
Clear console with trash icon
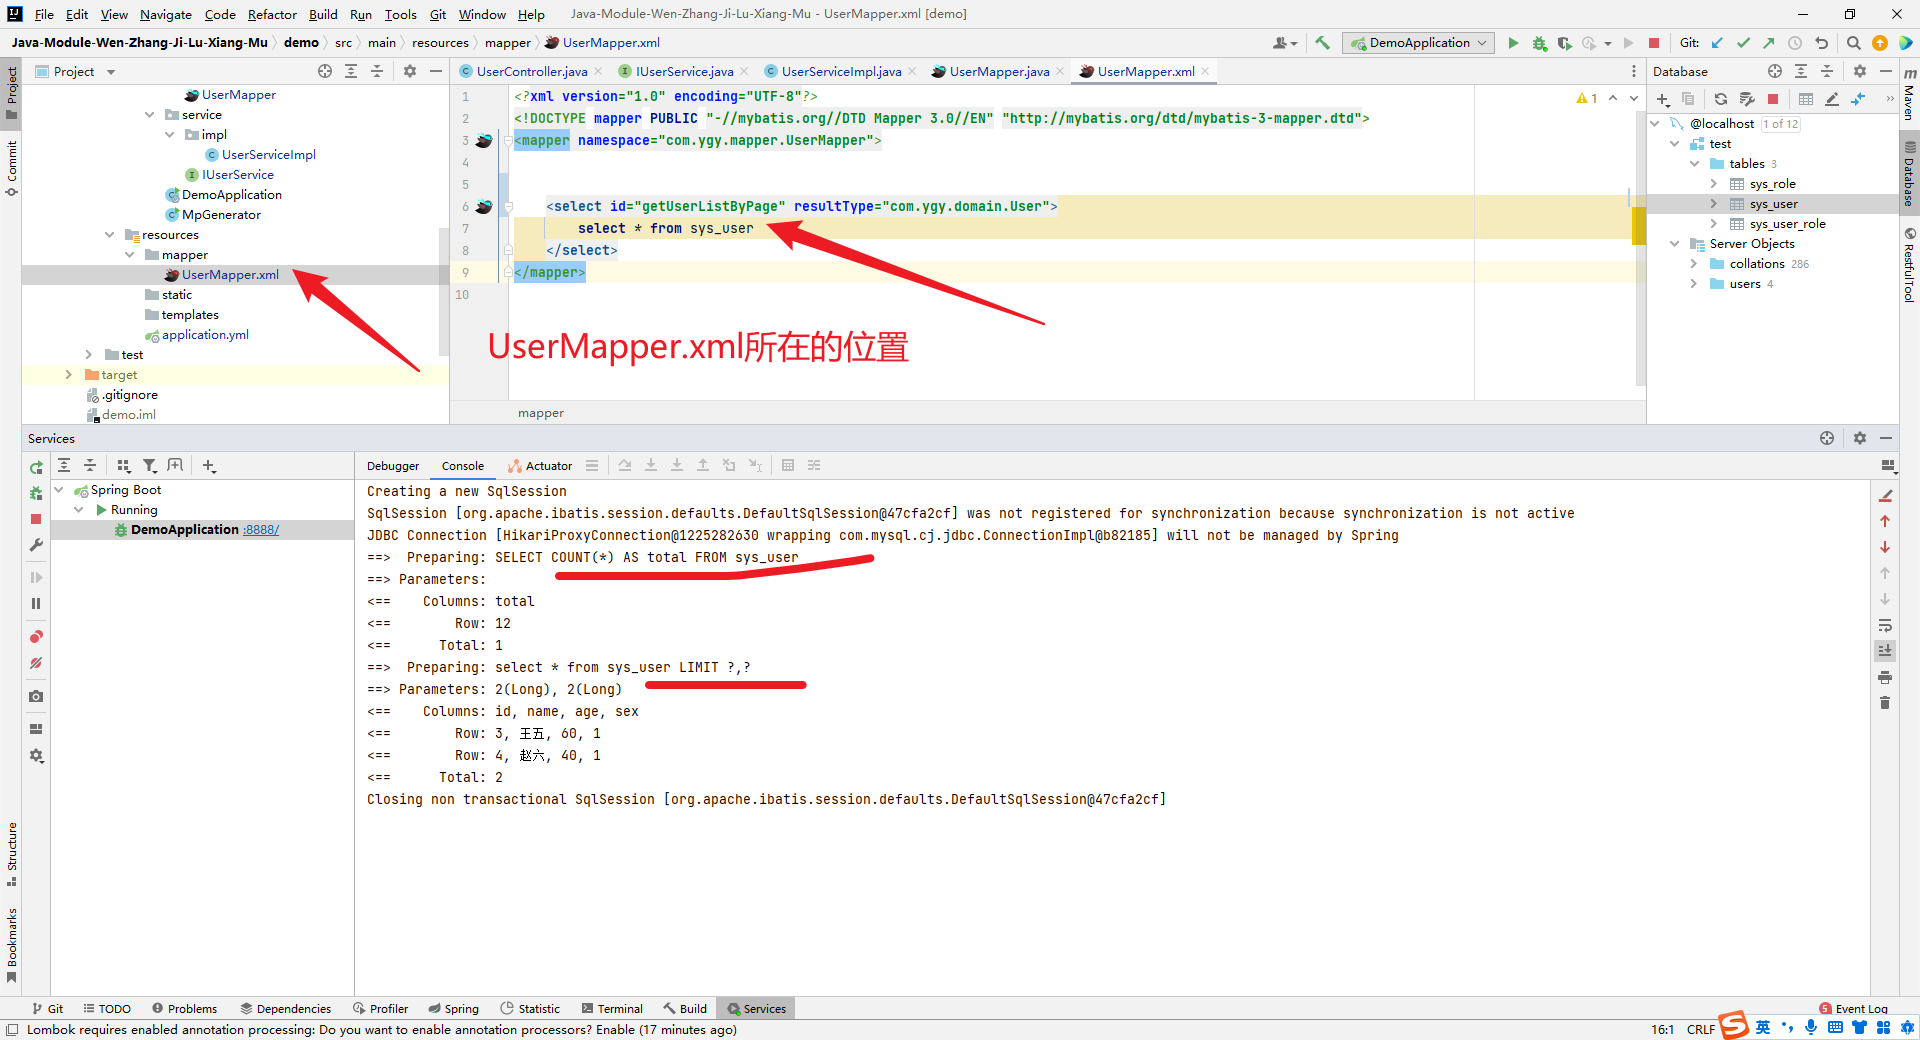(x=1885, y=703)
